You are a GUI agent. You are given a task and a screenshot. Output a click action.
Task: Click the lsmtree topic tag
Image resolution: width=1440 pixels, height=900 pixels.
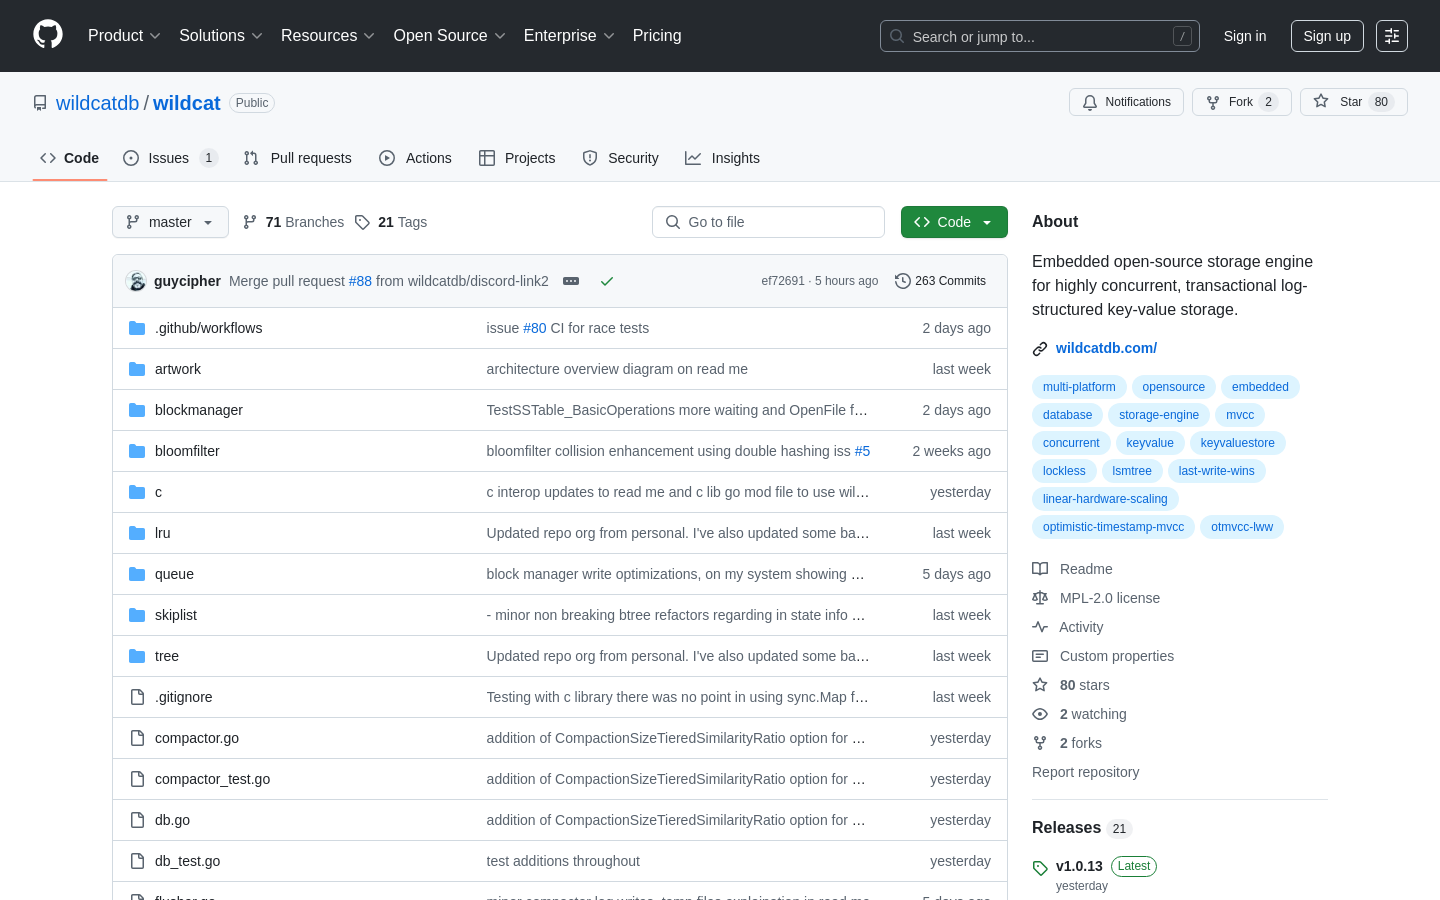coord(1131,471)
